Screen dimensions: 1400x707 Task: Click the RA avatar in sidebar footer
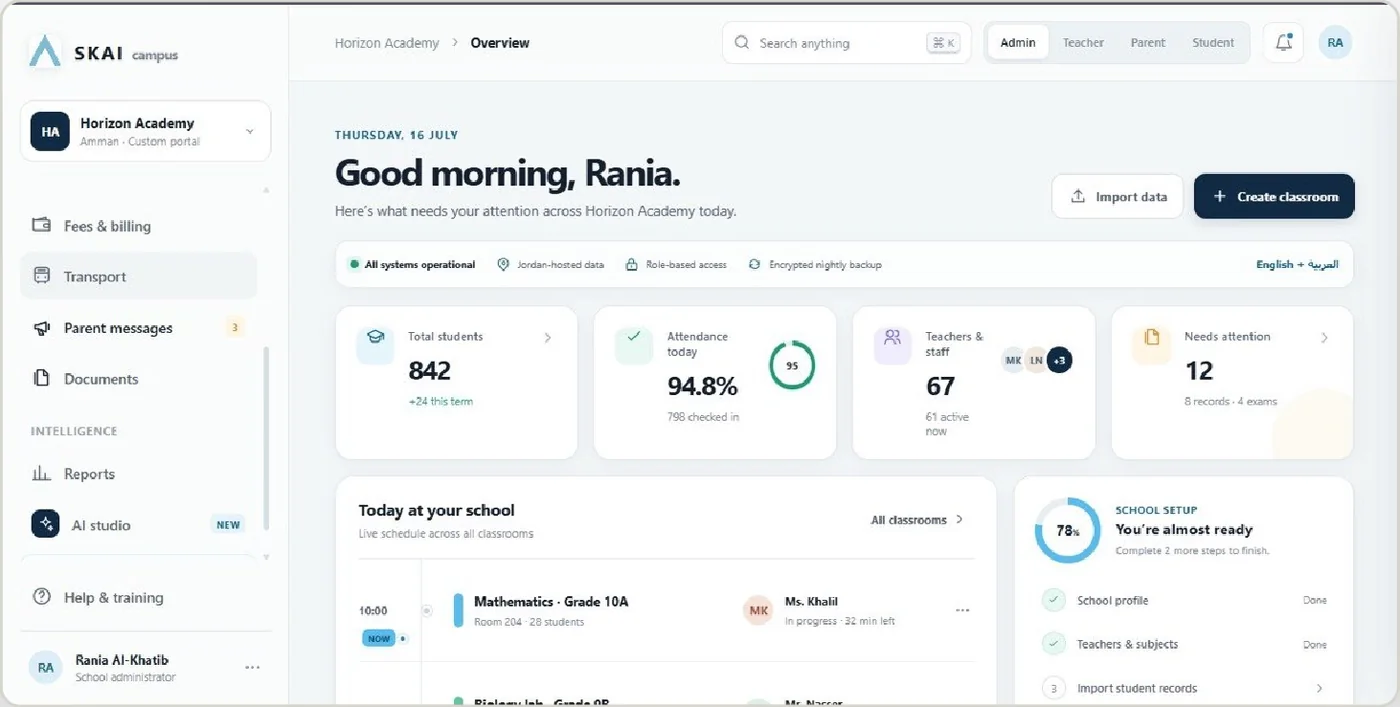[x=45, y=667]
